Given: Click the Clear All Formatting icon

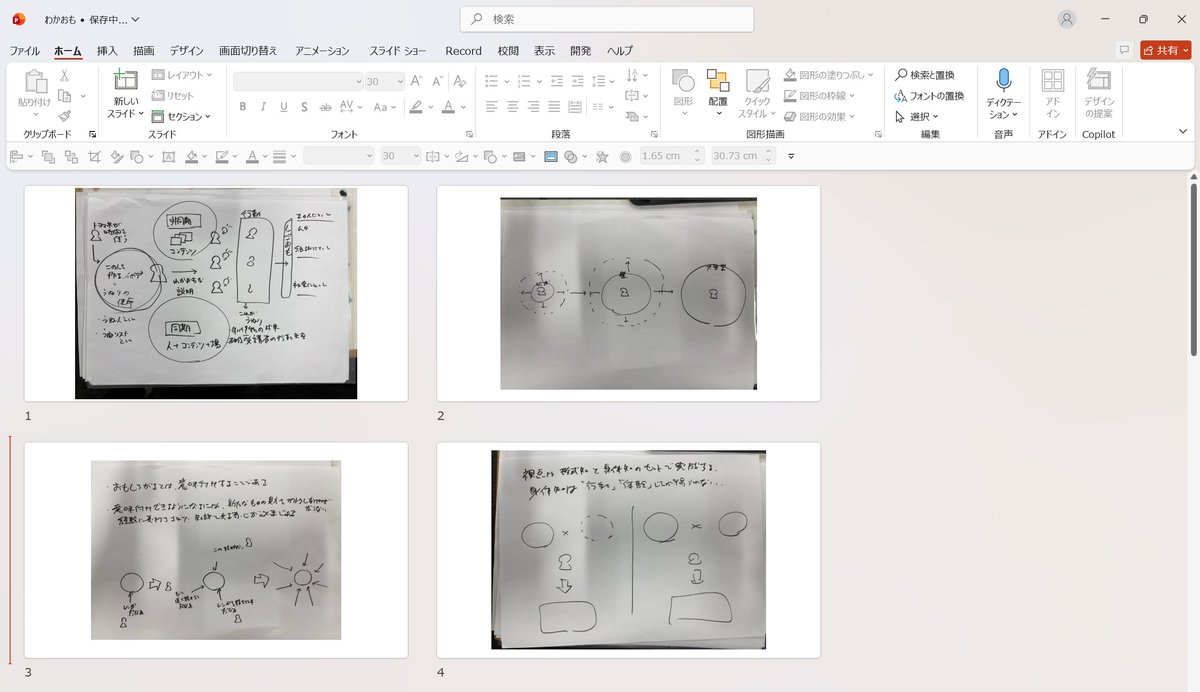Looking at the screenshot, I should click(459, 81).
